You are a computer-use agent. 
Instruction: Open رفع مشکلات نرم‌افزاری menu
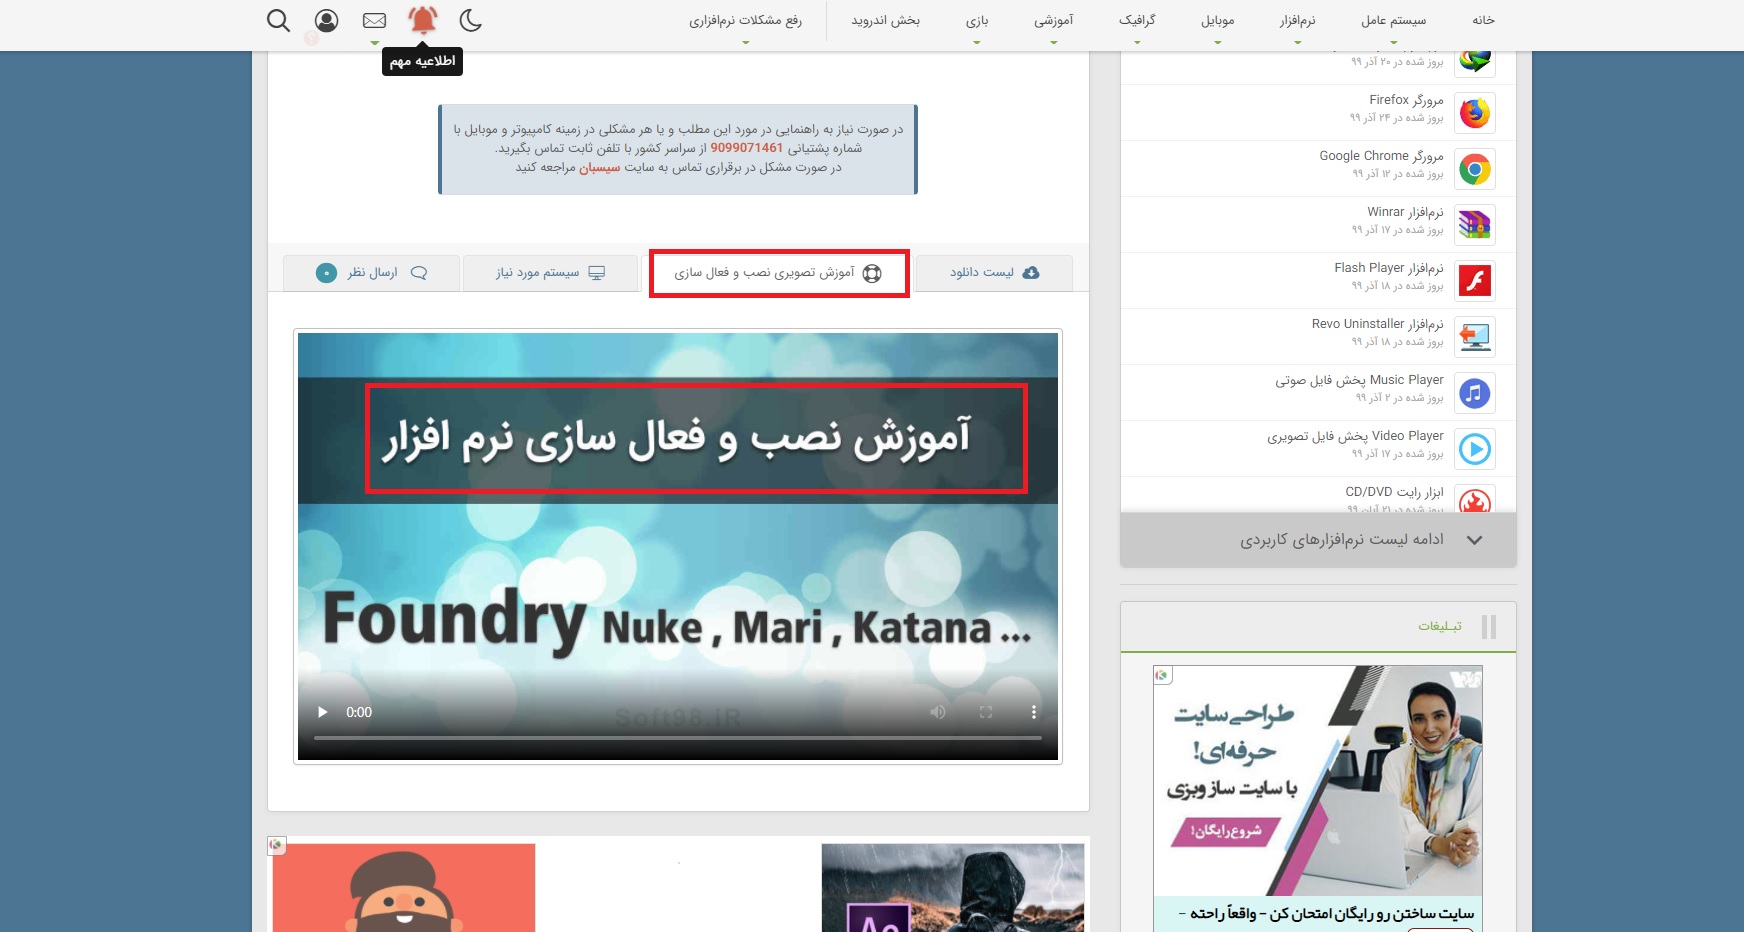tap(745, 20)
